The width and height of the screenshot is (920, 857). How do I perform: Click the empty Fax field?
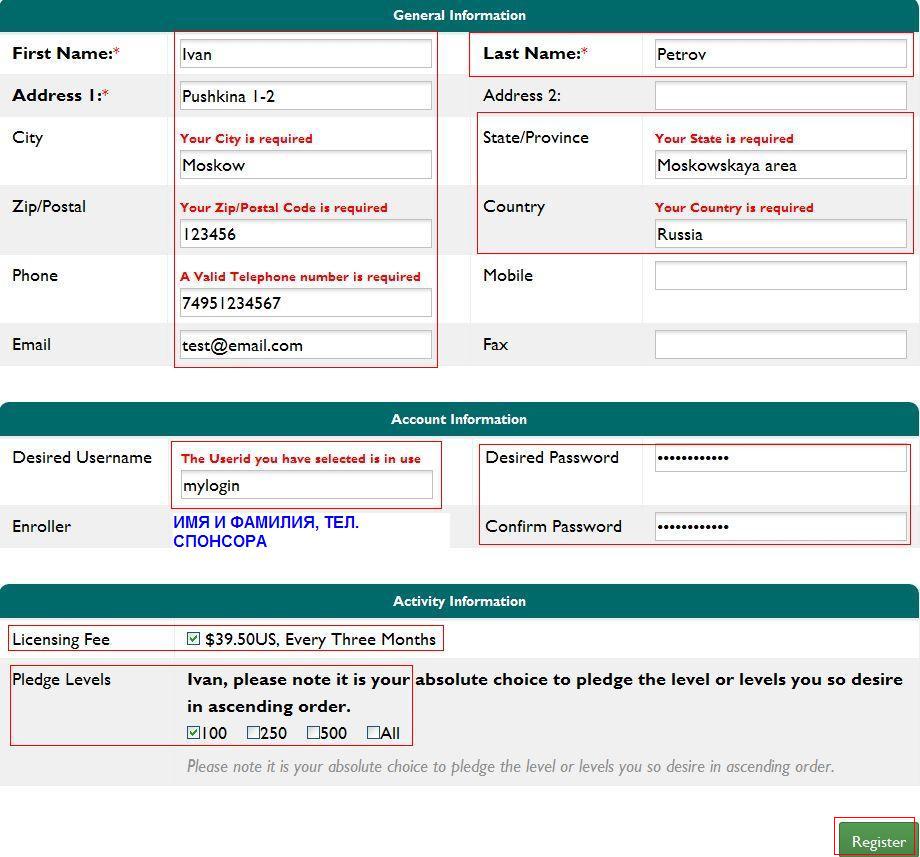(780, 344)
